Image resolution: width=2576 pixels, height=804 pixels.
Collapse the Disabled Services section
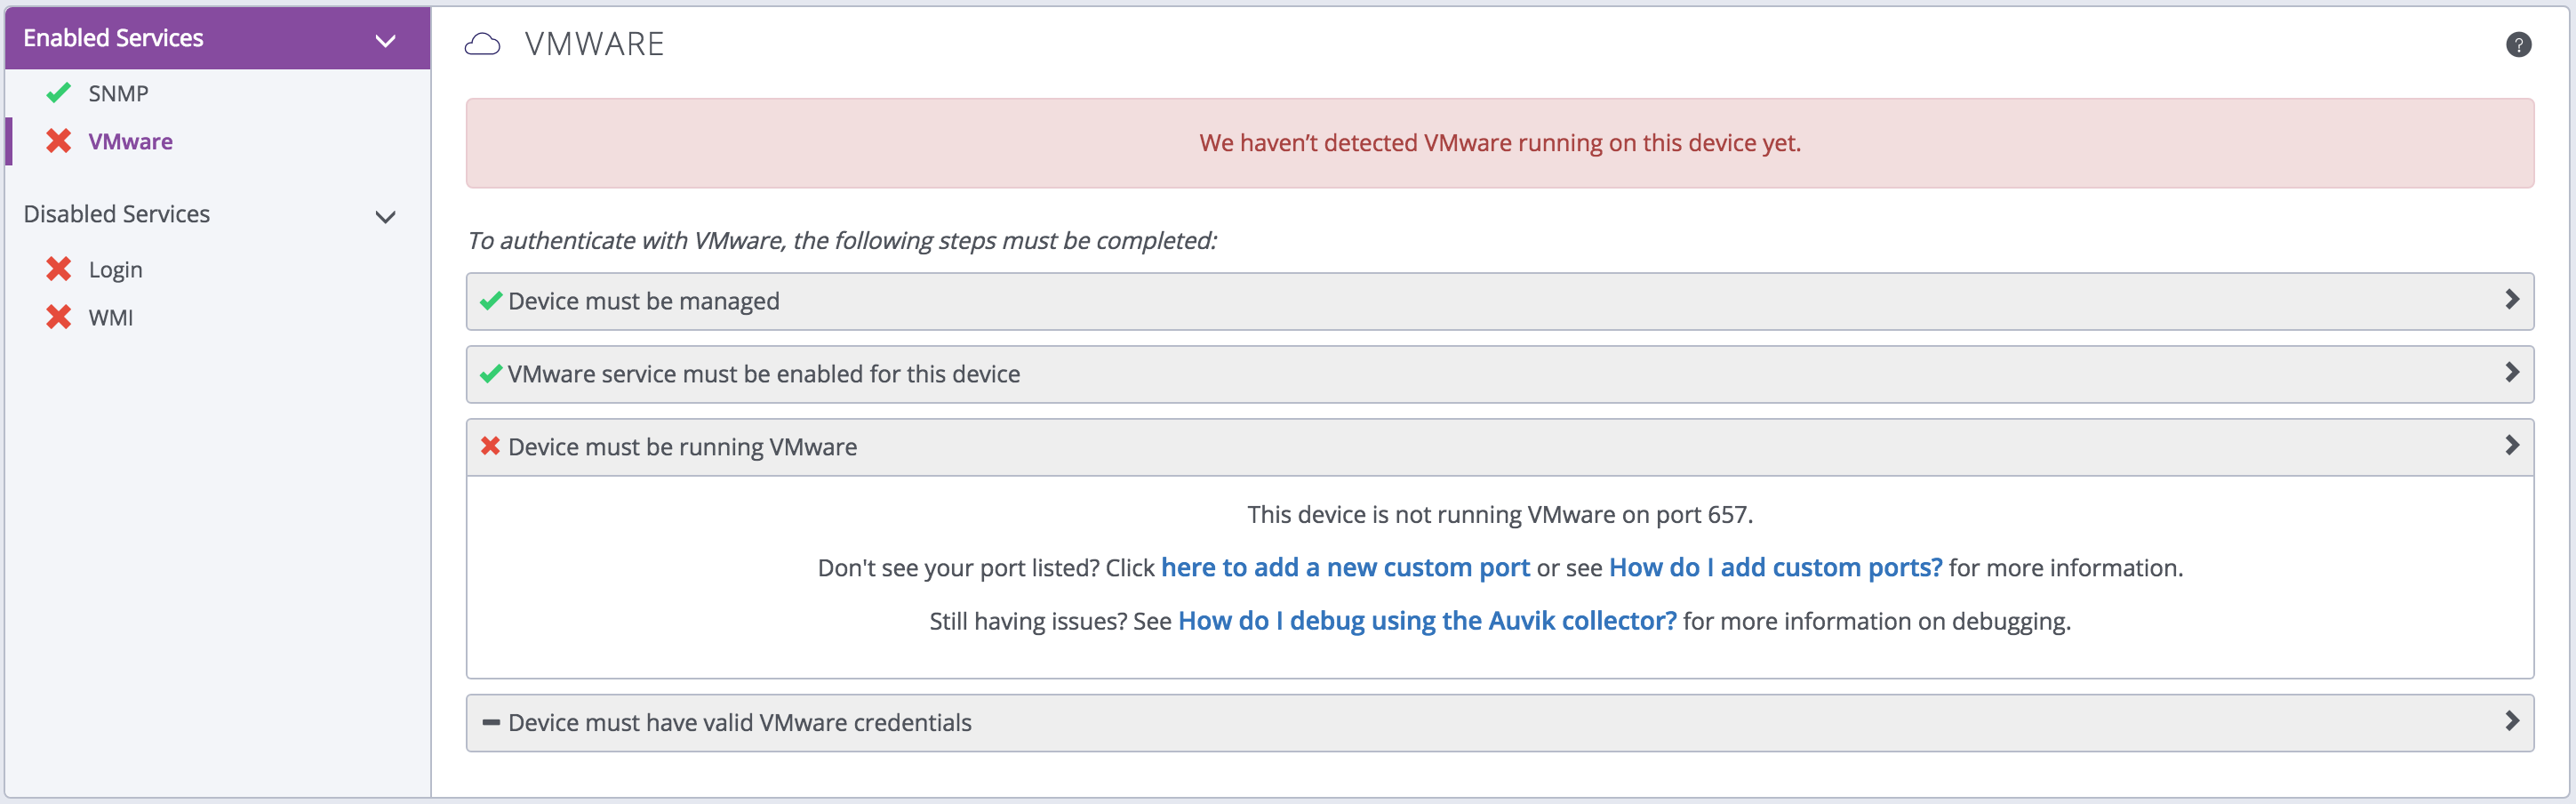coord(385,217)
